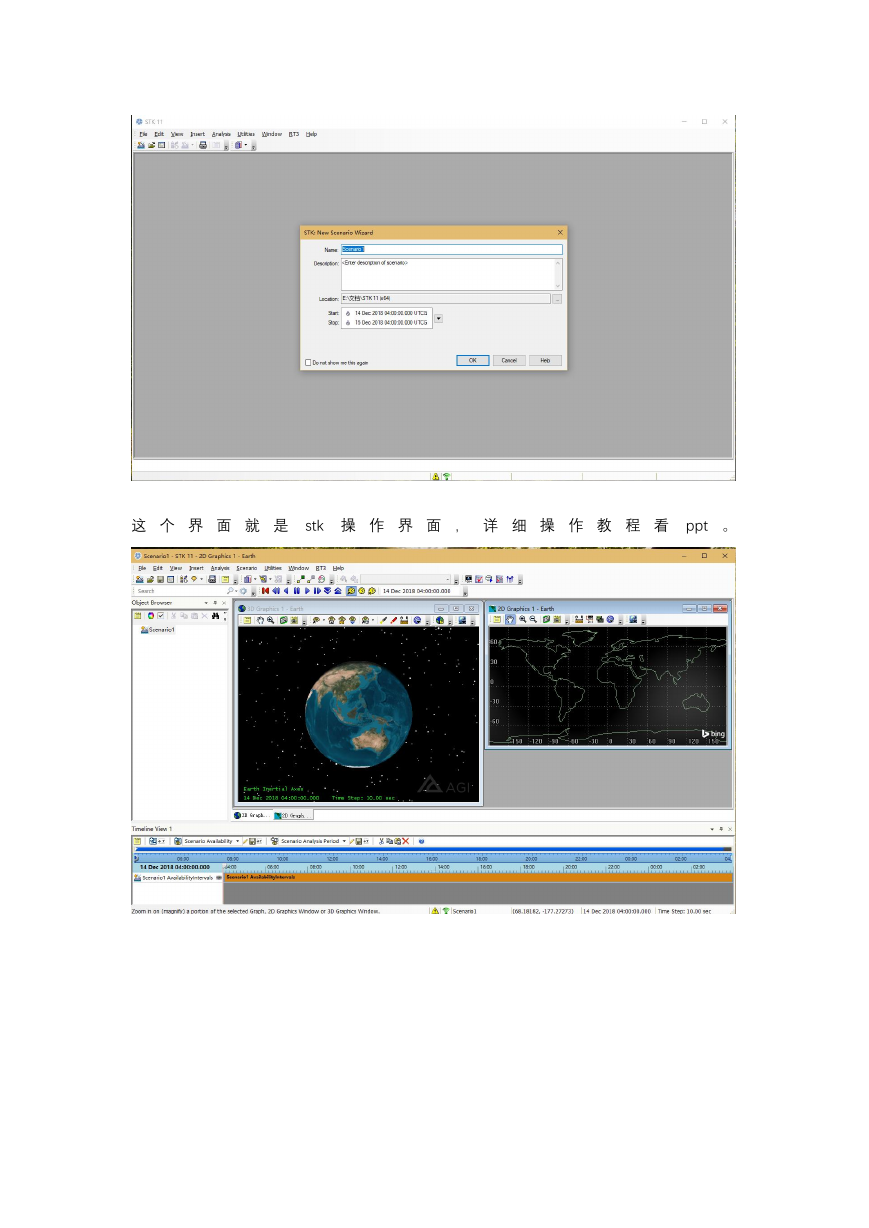This screenshot has width=869, height=1228.
Task: Click OK in New Scenario Wizard
Action: click(472, 360)
